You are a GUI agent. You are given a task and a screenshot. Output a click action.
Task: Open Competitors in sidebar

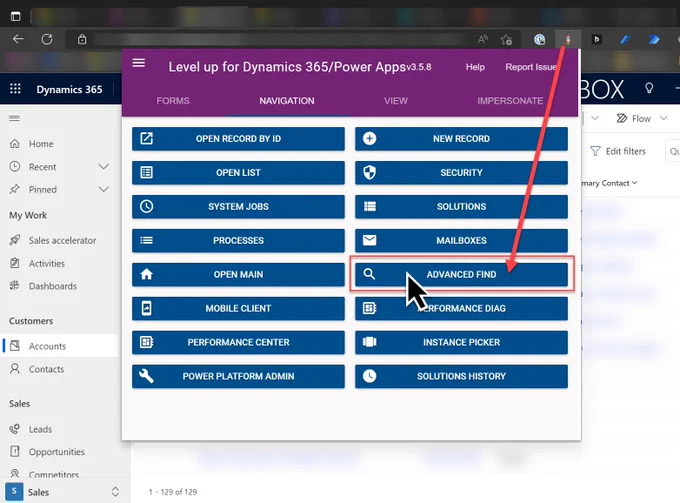[x=53, y=474]
